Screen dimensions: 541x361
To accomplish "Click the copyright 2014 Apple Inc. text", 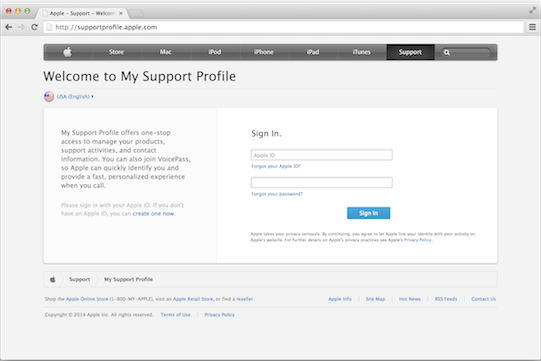I will (99, 315).
